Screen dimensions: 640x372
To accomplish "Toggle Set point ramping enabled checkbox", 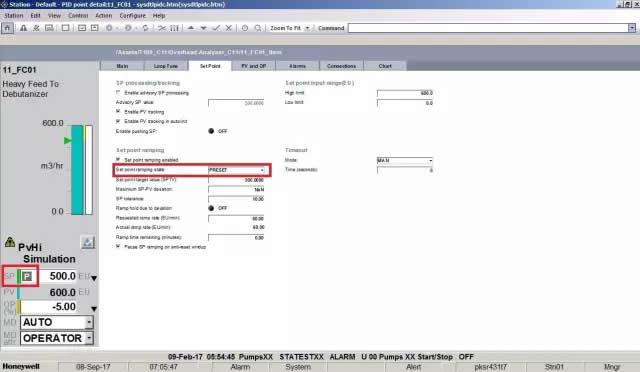I will pyautogui.click(x=118, y=160).
